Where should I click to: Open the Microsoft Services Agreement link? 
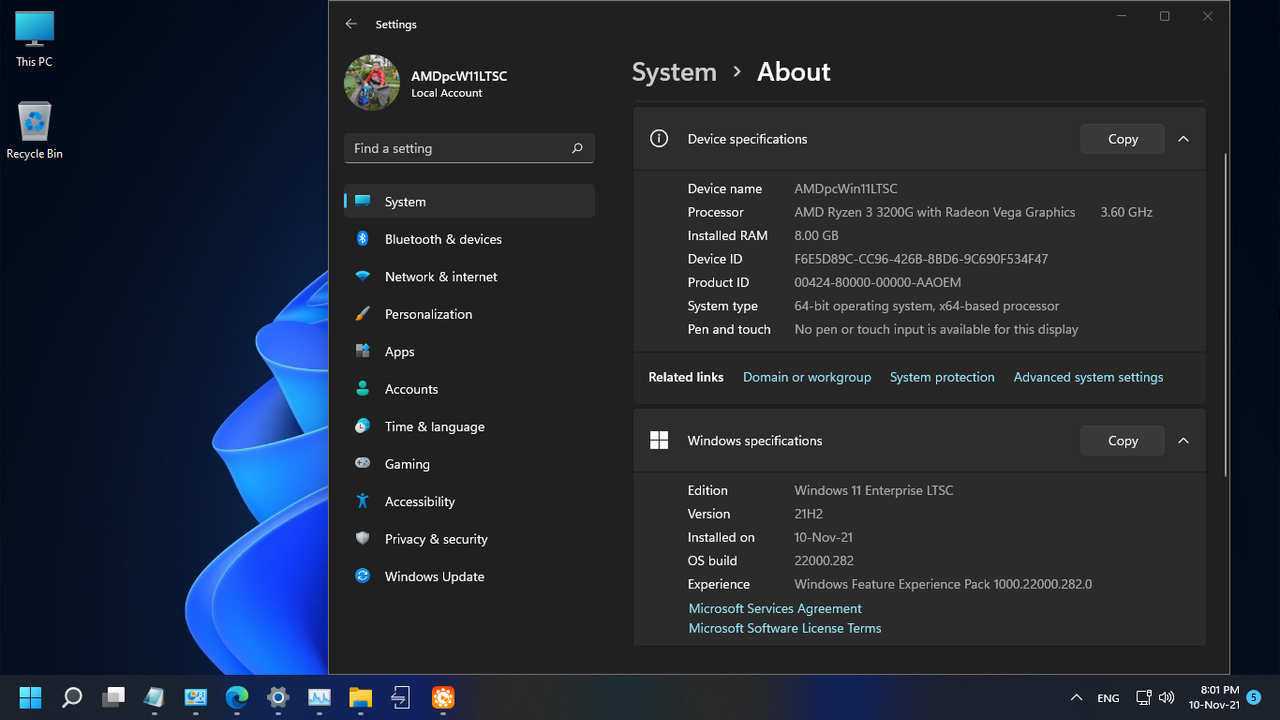(x=775, y=608)
